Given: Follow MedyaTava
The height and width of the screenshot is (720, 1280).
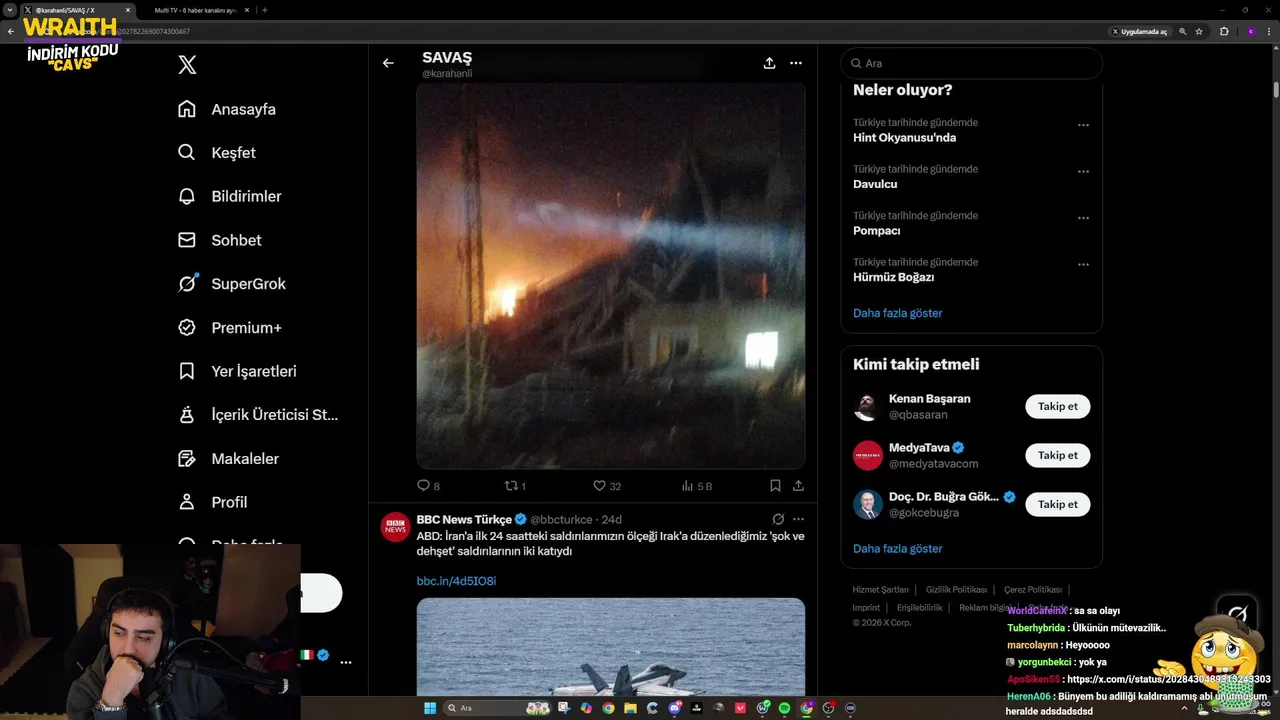Looking at the screenshot, I should click(x=1057, y=455).
